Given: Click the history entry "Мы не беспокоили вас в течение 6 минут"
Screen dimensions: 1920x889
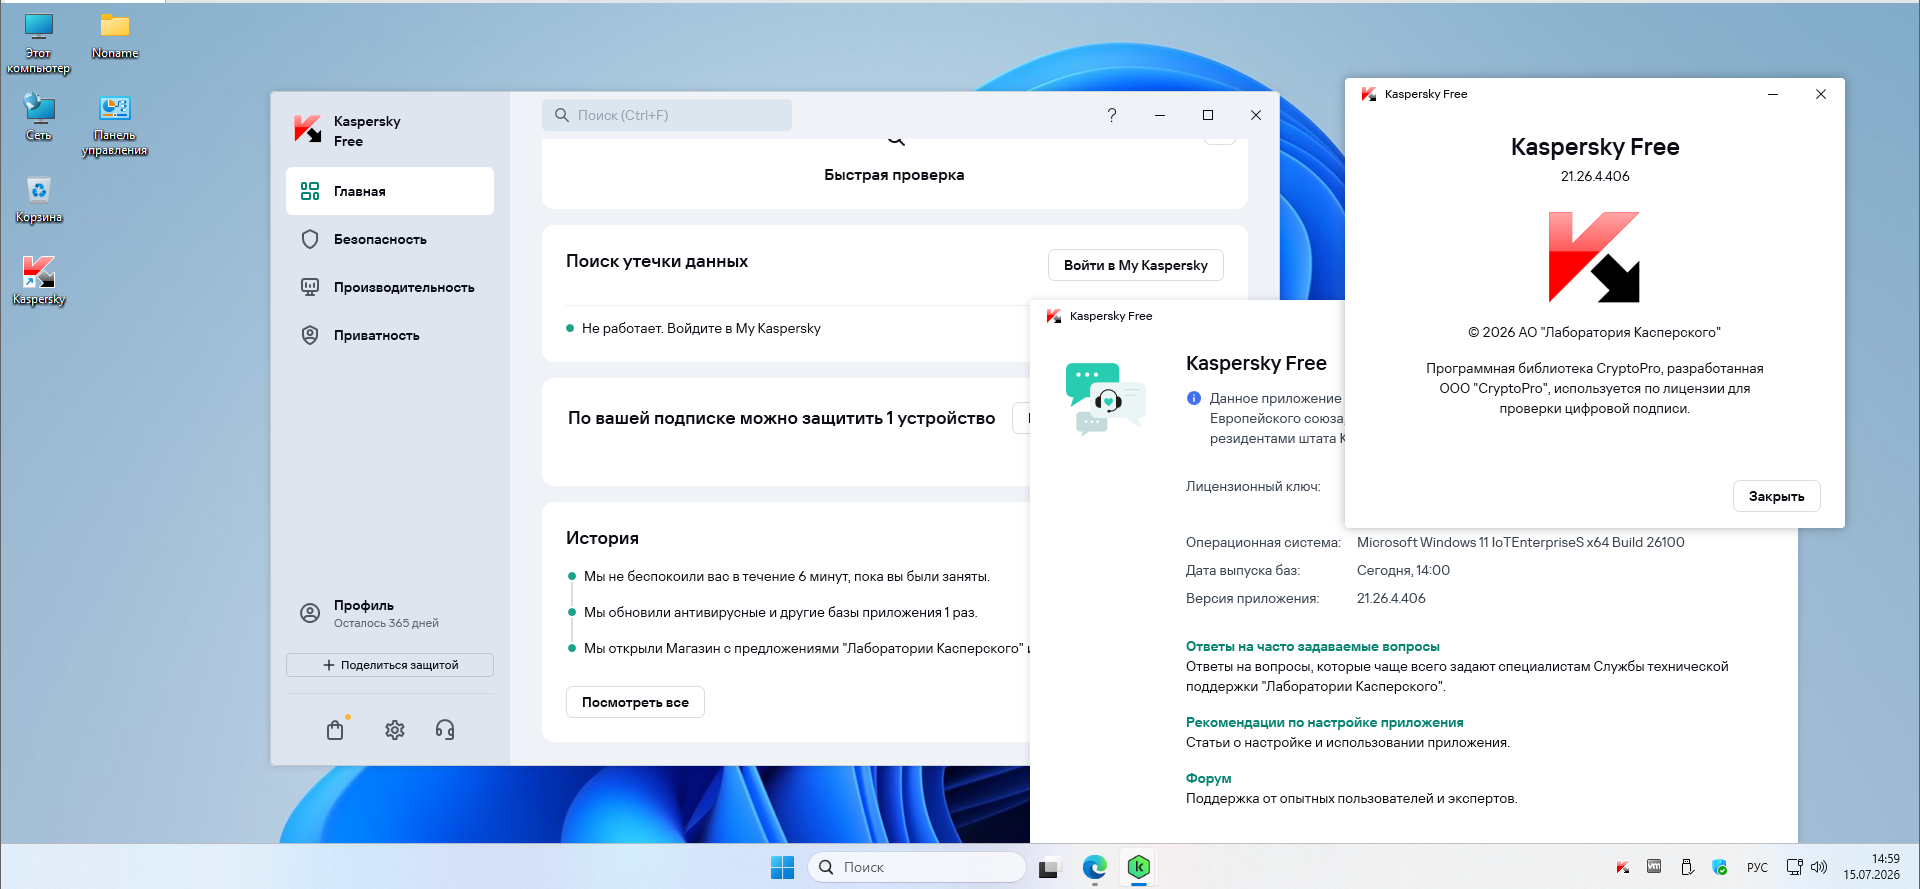Looking at the screenshot, I should click(786, 576).
